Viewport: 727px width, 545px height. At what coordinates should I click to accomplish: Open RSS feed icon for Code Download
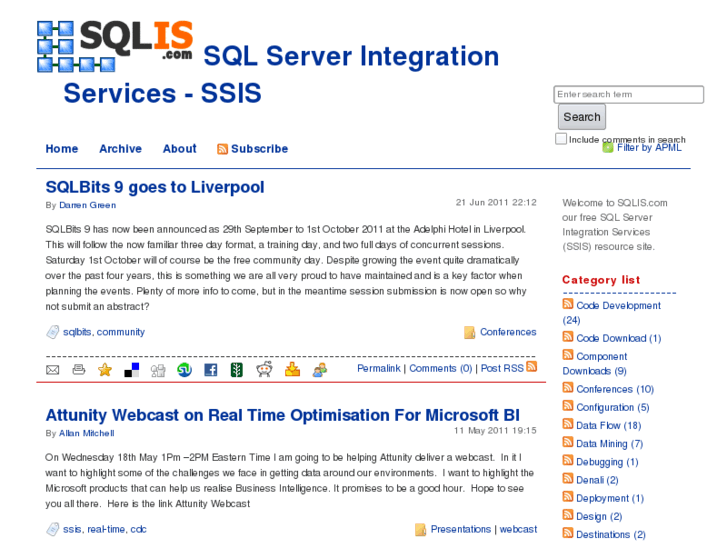568,337
